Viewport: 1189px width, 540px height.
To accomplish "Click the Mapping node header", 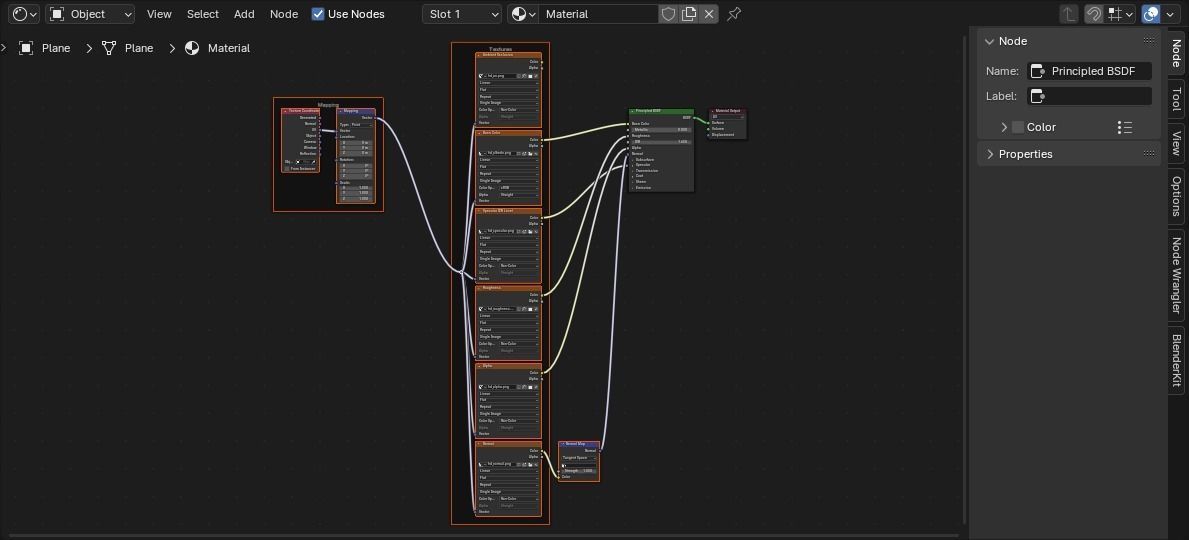I will coord(356,111).
